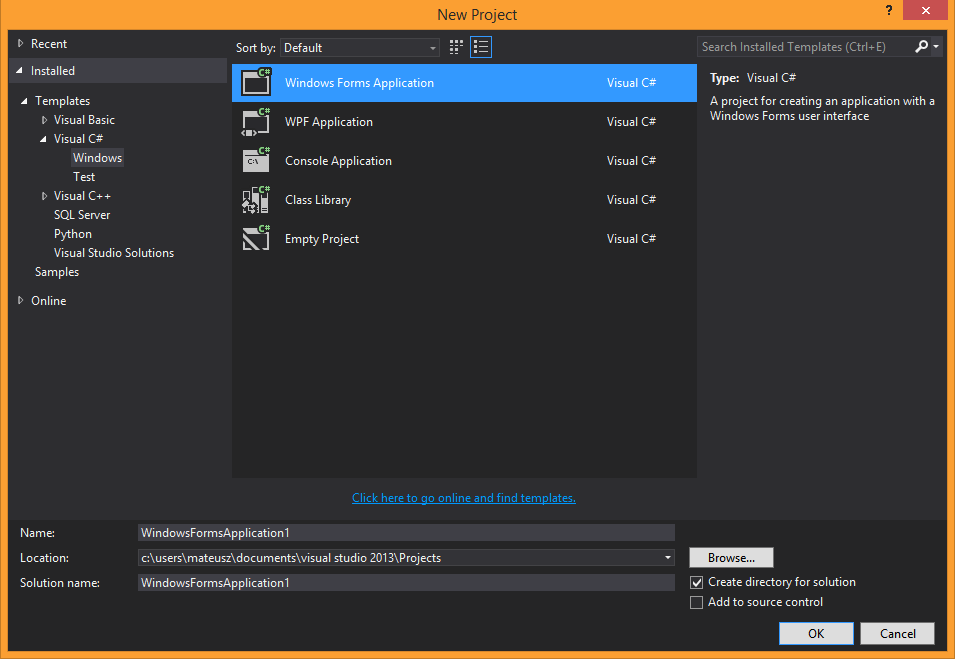Click the Windows Forms Application template icon
The width and height of the screenshot is (955, 659).
[256, 83]
